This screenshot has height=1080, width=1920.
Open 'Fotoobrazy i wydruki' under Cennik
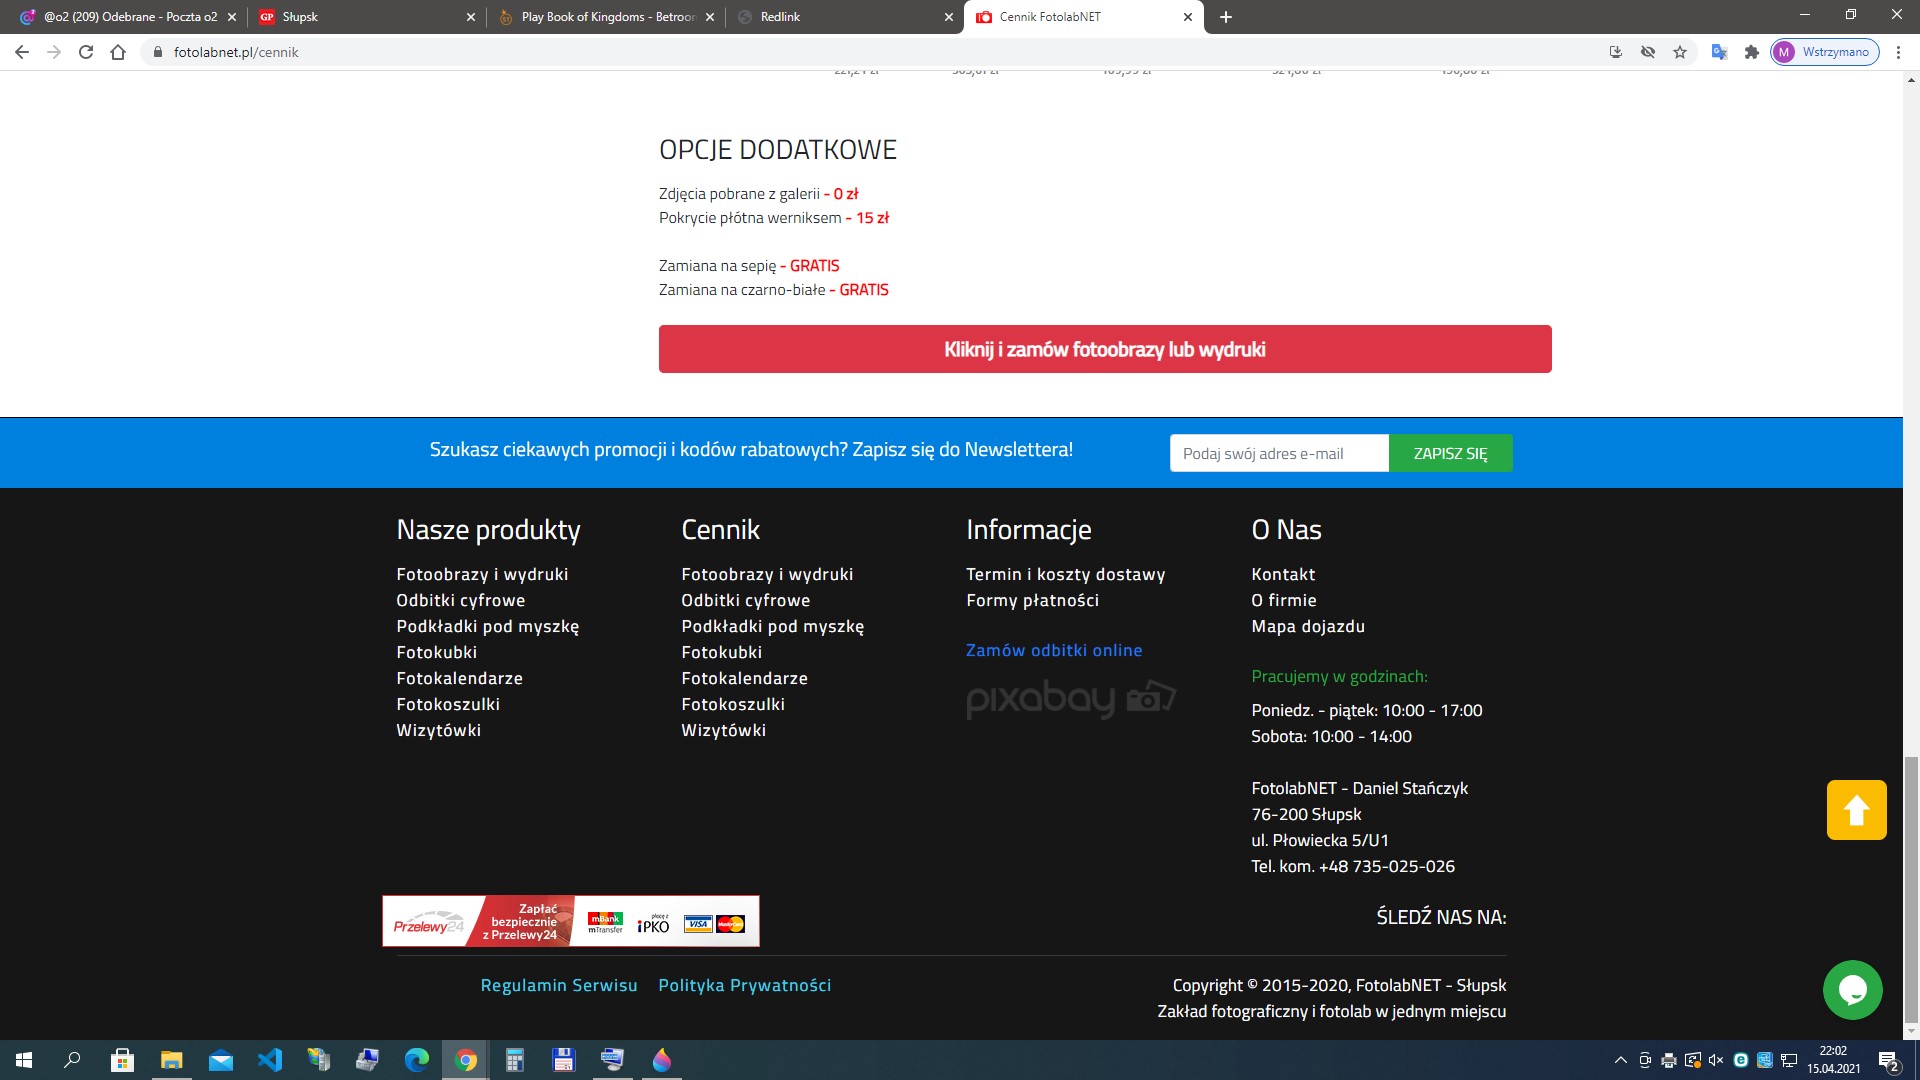pos(767,574)
